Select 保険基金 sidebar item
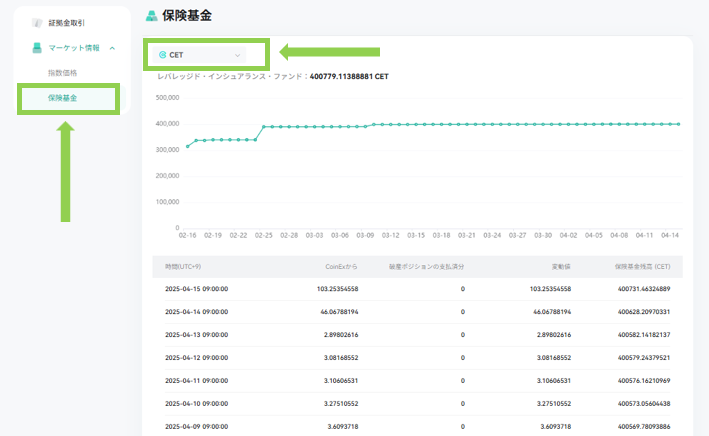The height and width of the screenshot is (436, 709). pos(62,98)
